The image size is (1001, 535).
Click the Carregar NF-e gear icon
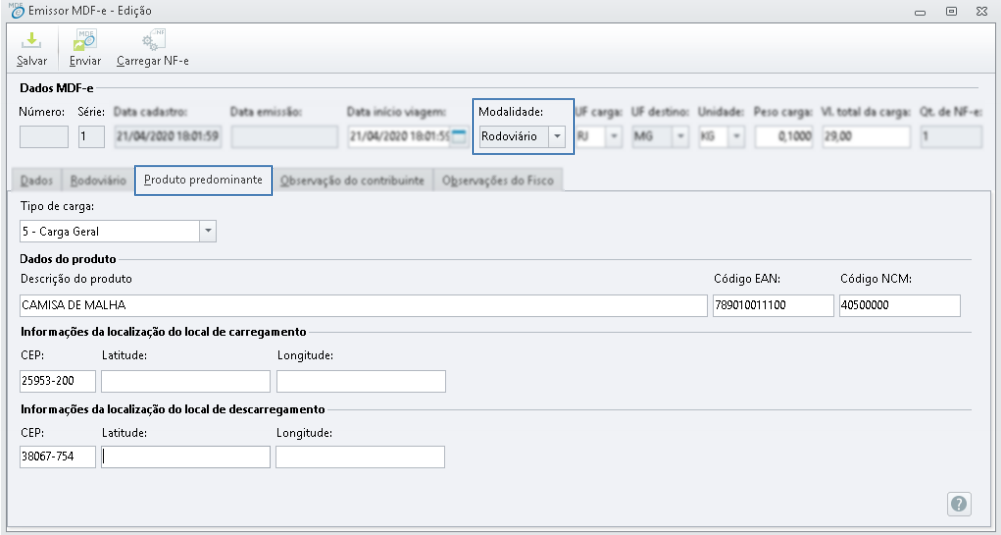(x=153, y=40)
